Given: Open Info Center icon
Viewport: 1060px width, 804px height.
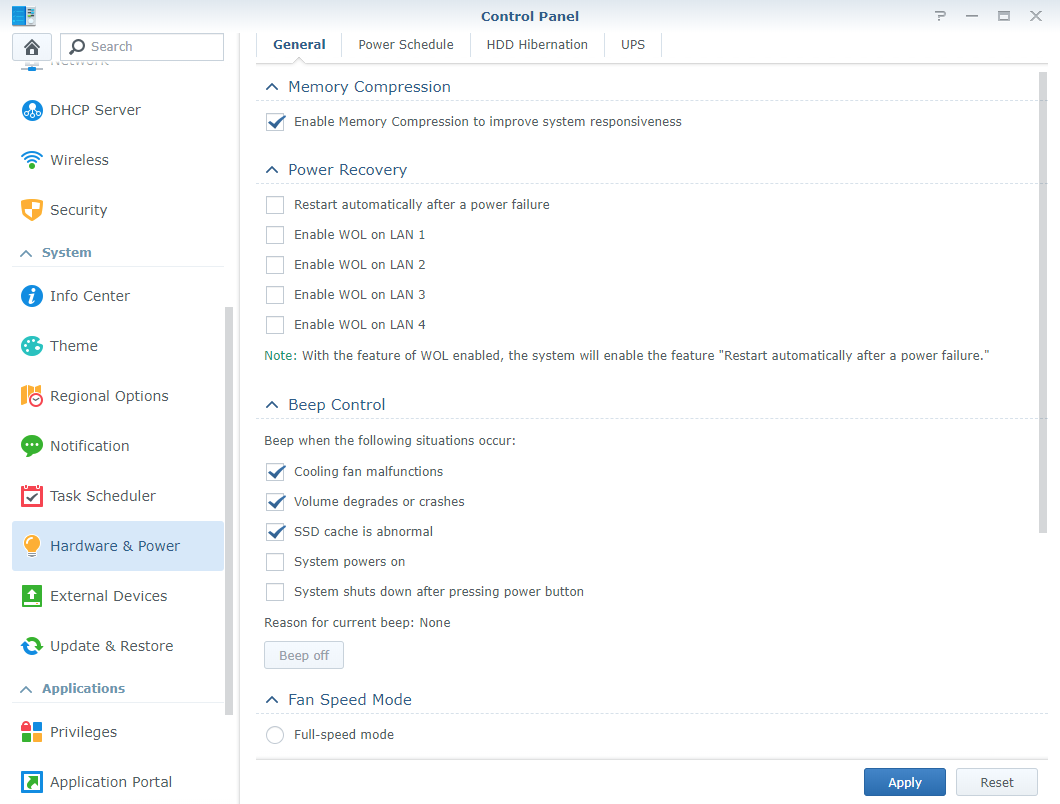Looking at the screenshot, I should coord(32,296).
